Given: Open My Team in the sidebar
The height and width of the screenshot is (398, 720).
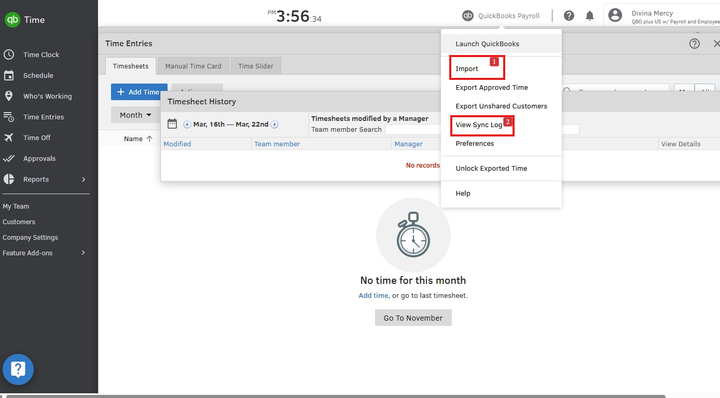Looking at the screenshot, I should coord(16,207).
